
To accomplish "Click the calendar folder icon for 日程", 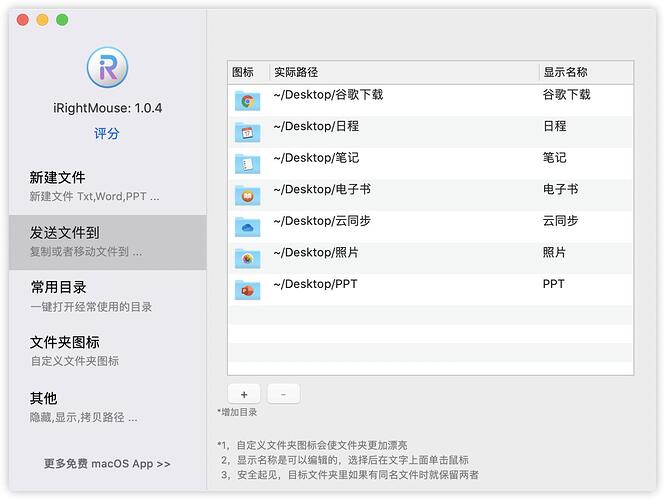I will [x=247, y=132].
